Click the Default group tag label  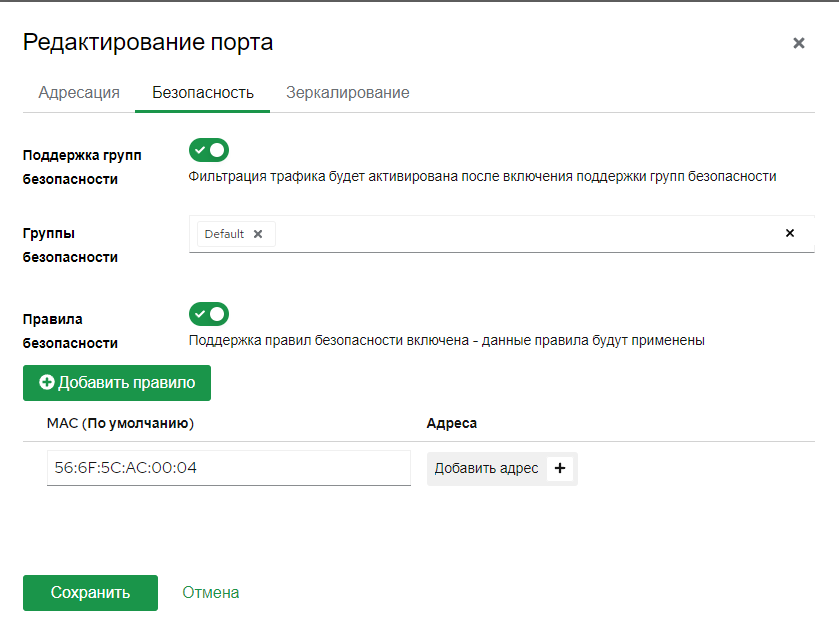tap(224, 234)
